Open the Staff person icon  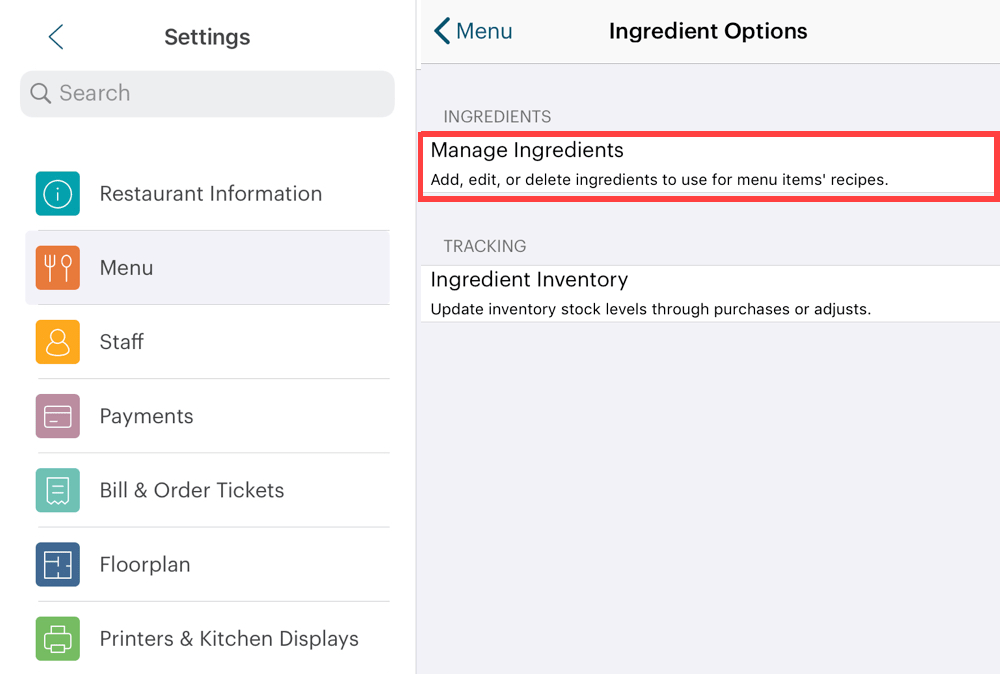coord(57,342)
